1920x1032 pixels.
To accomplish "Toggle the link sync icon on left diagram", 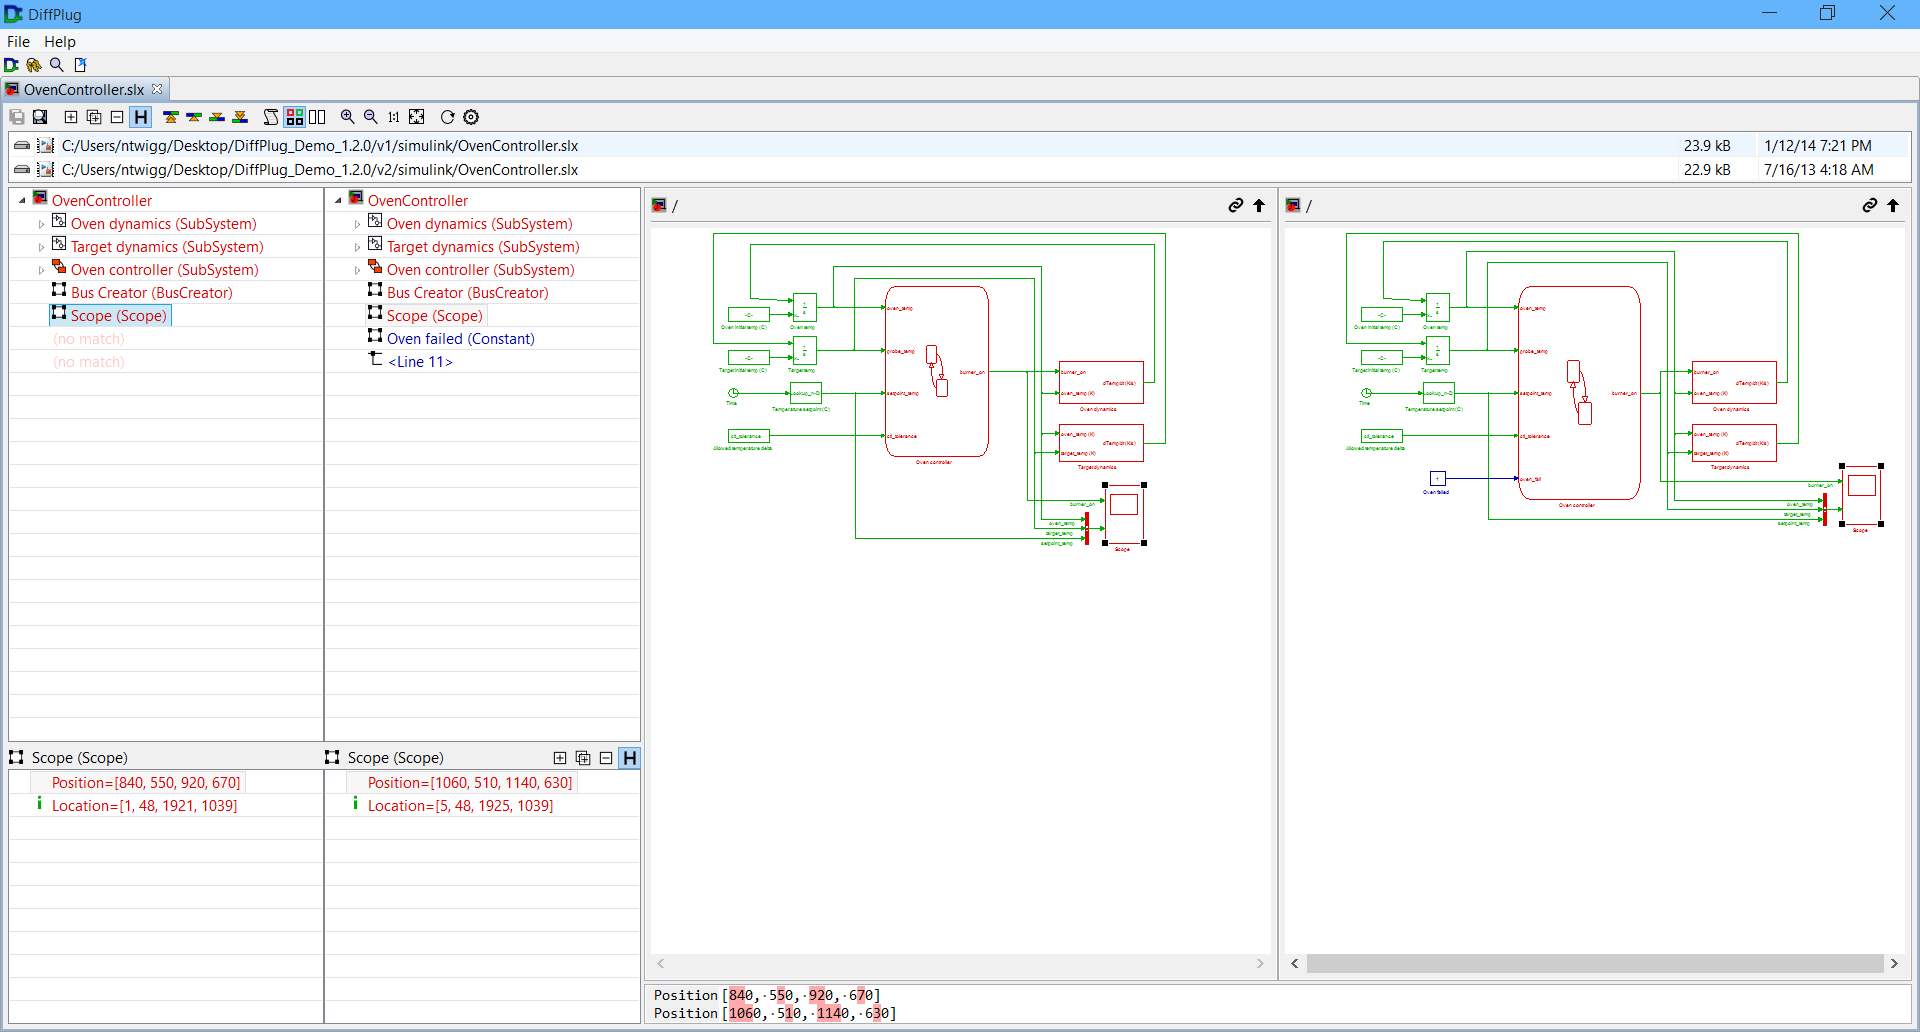I will pyautogui.click(x=1236, y=205).
